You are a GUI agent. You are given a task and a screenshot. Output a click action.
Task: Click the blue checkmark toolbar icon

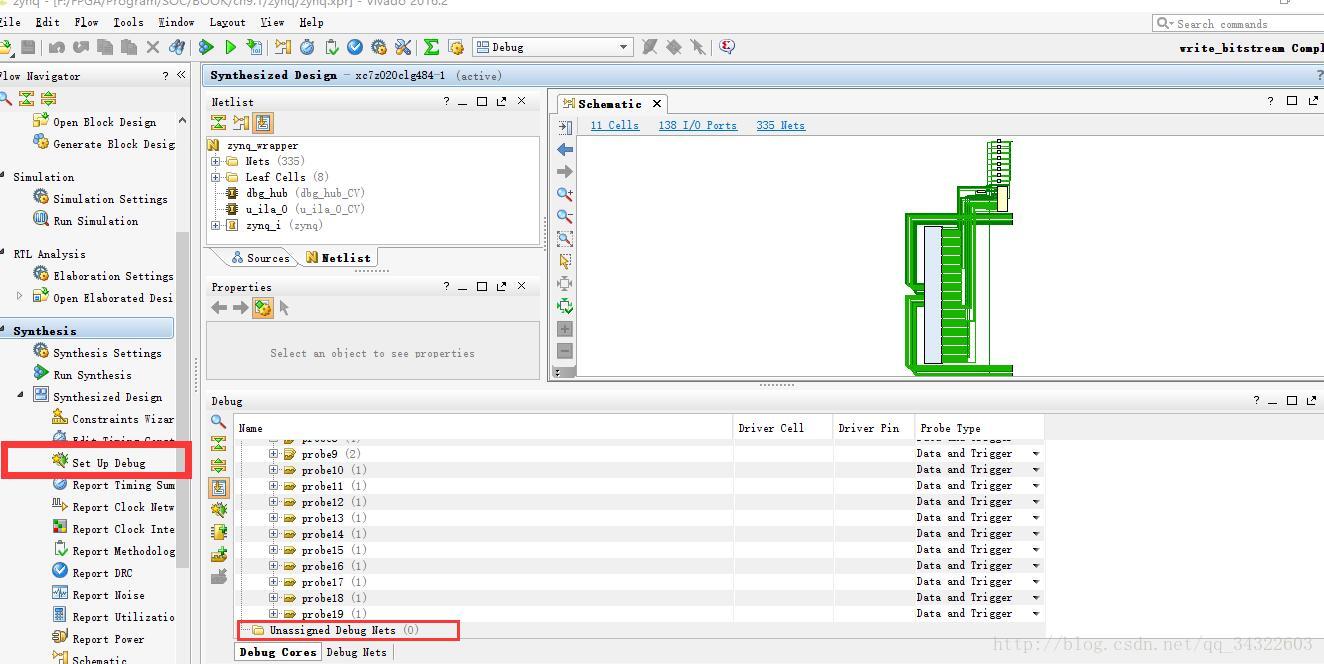pyautogui.click(x=355, y=47)
